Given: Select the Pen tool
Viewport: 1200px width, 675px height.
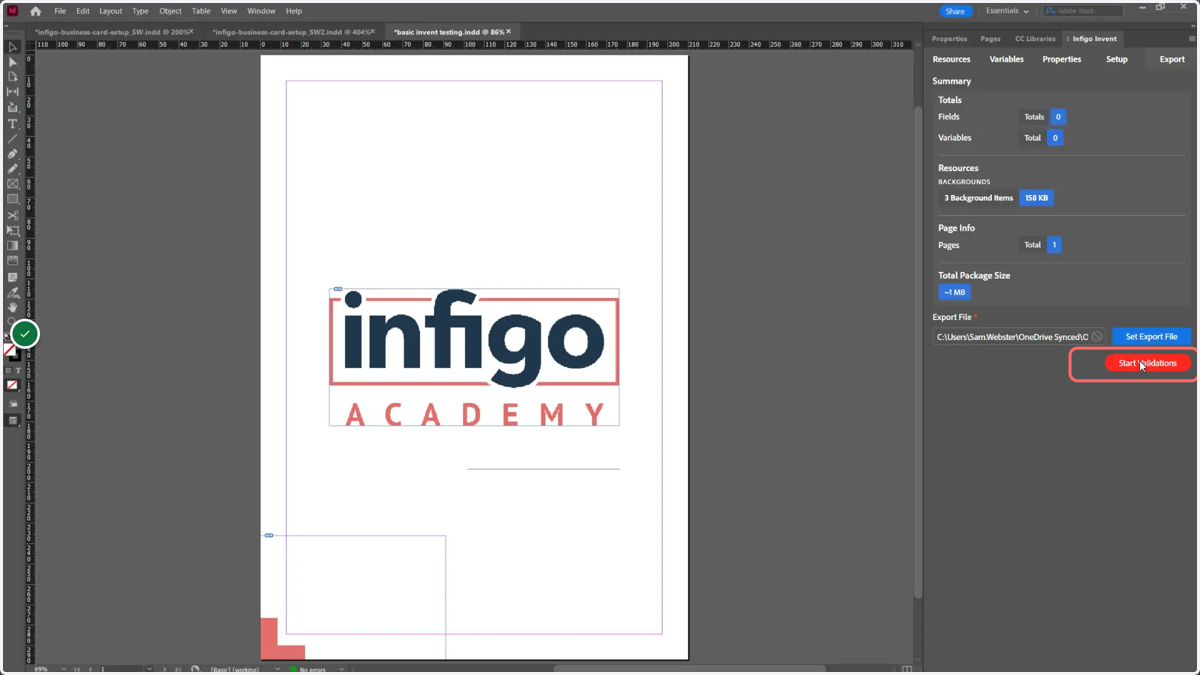Looking at the screenshot, I should [13, 154].
